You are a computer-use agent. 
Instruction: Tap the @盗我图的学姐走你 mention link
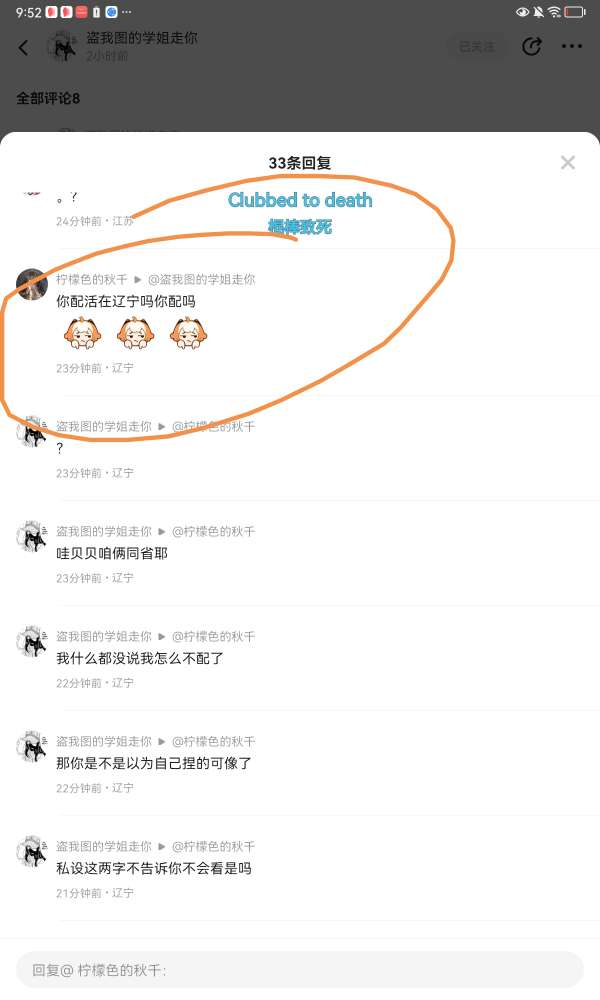coord(201,279)
